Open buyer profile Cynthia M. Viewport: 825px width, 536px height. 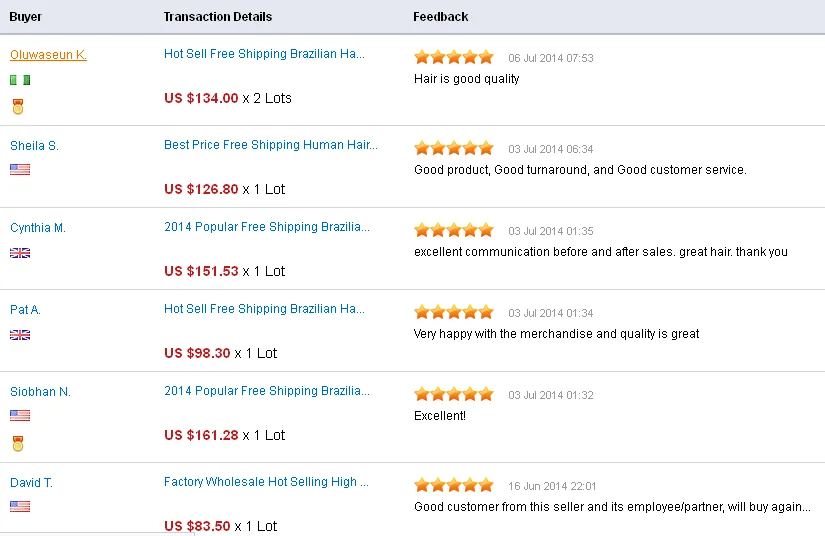[38, 228]
